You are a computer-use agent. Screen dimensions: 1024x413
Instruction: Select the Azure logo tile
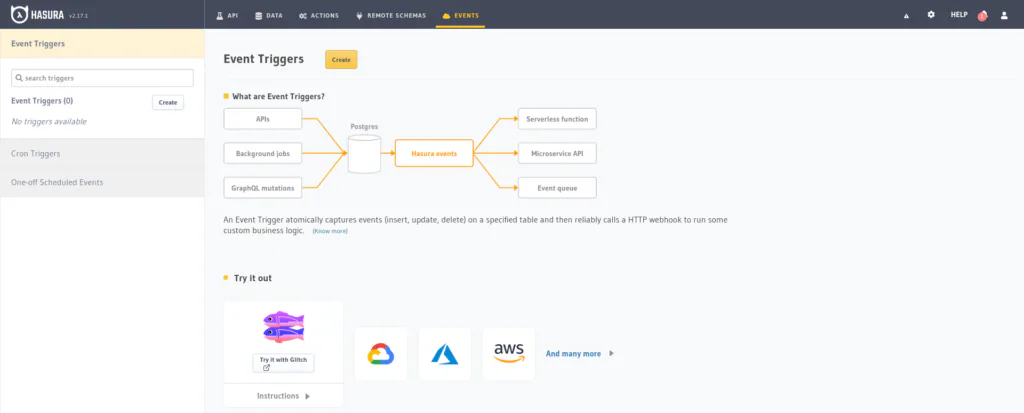(445, 354)
